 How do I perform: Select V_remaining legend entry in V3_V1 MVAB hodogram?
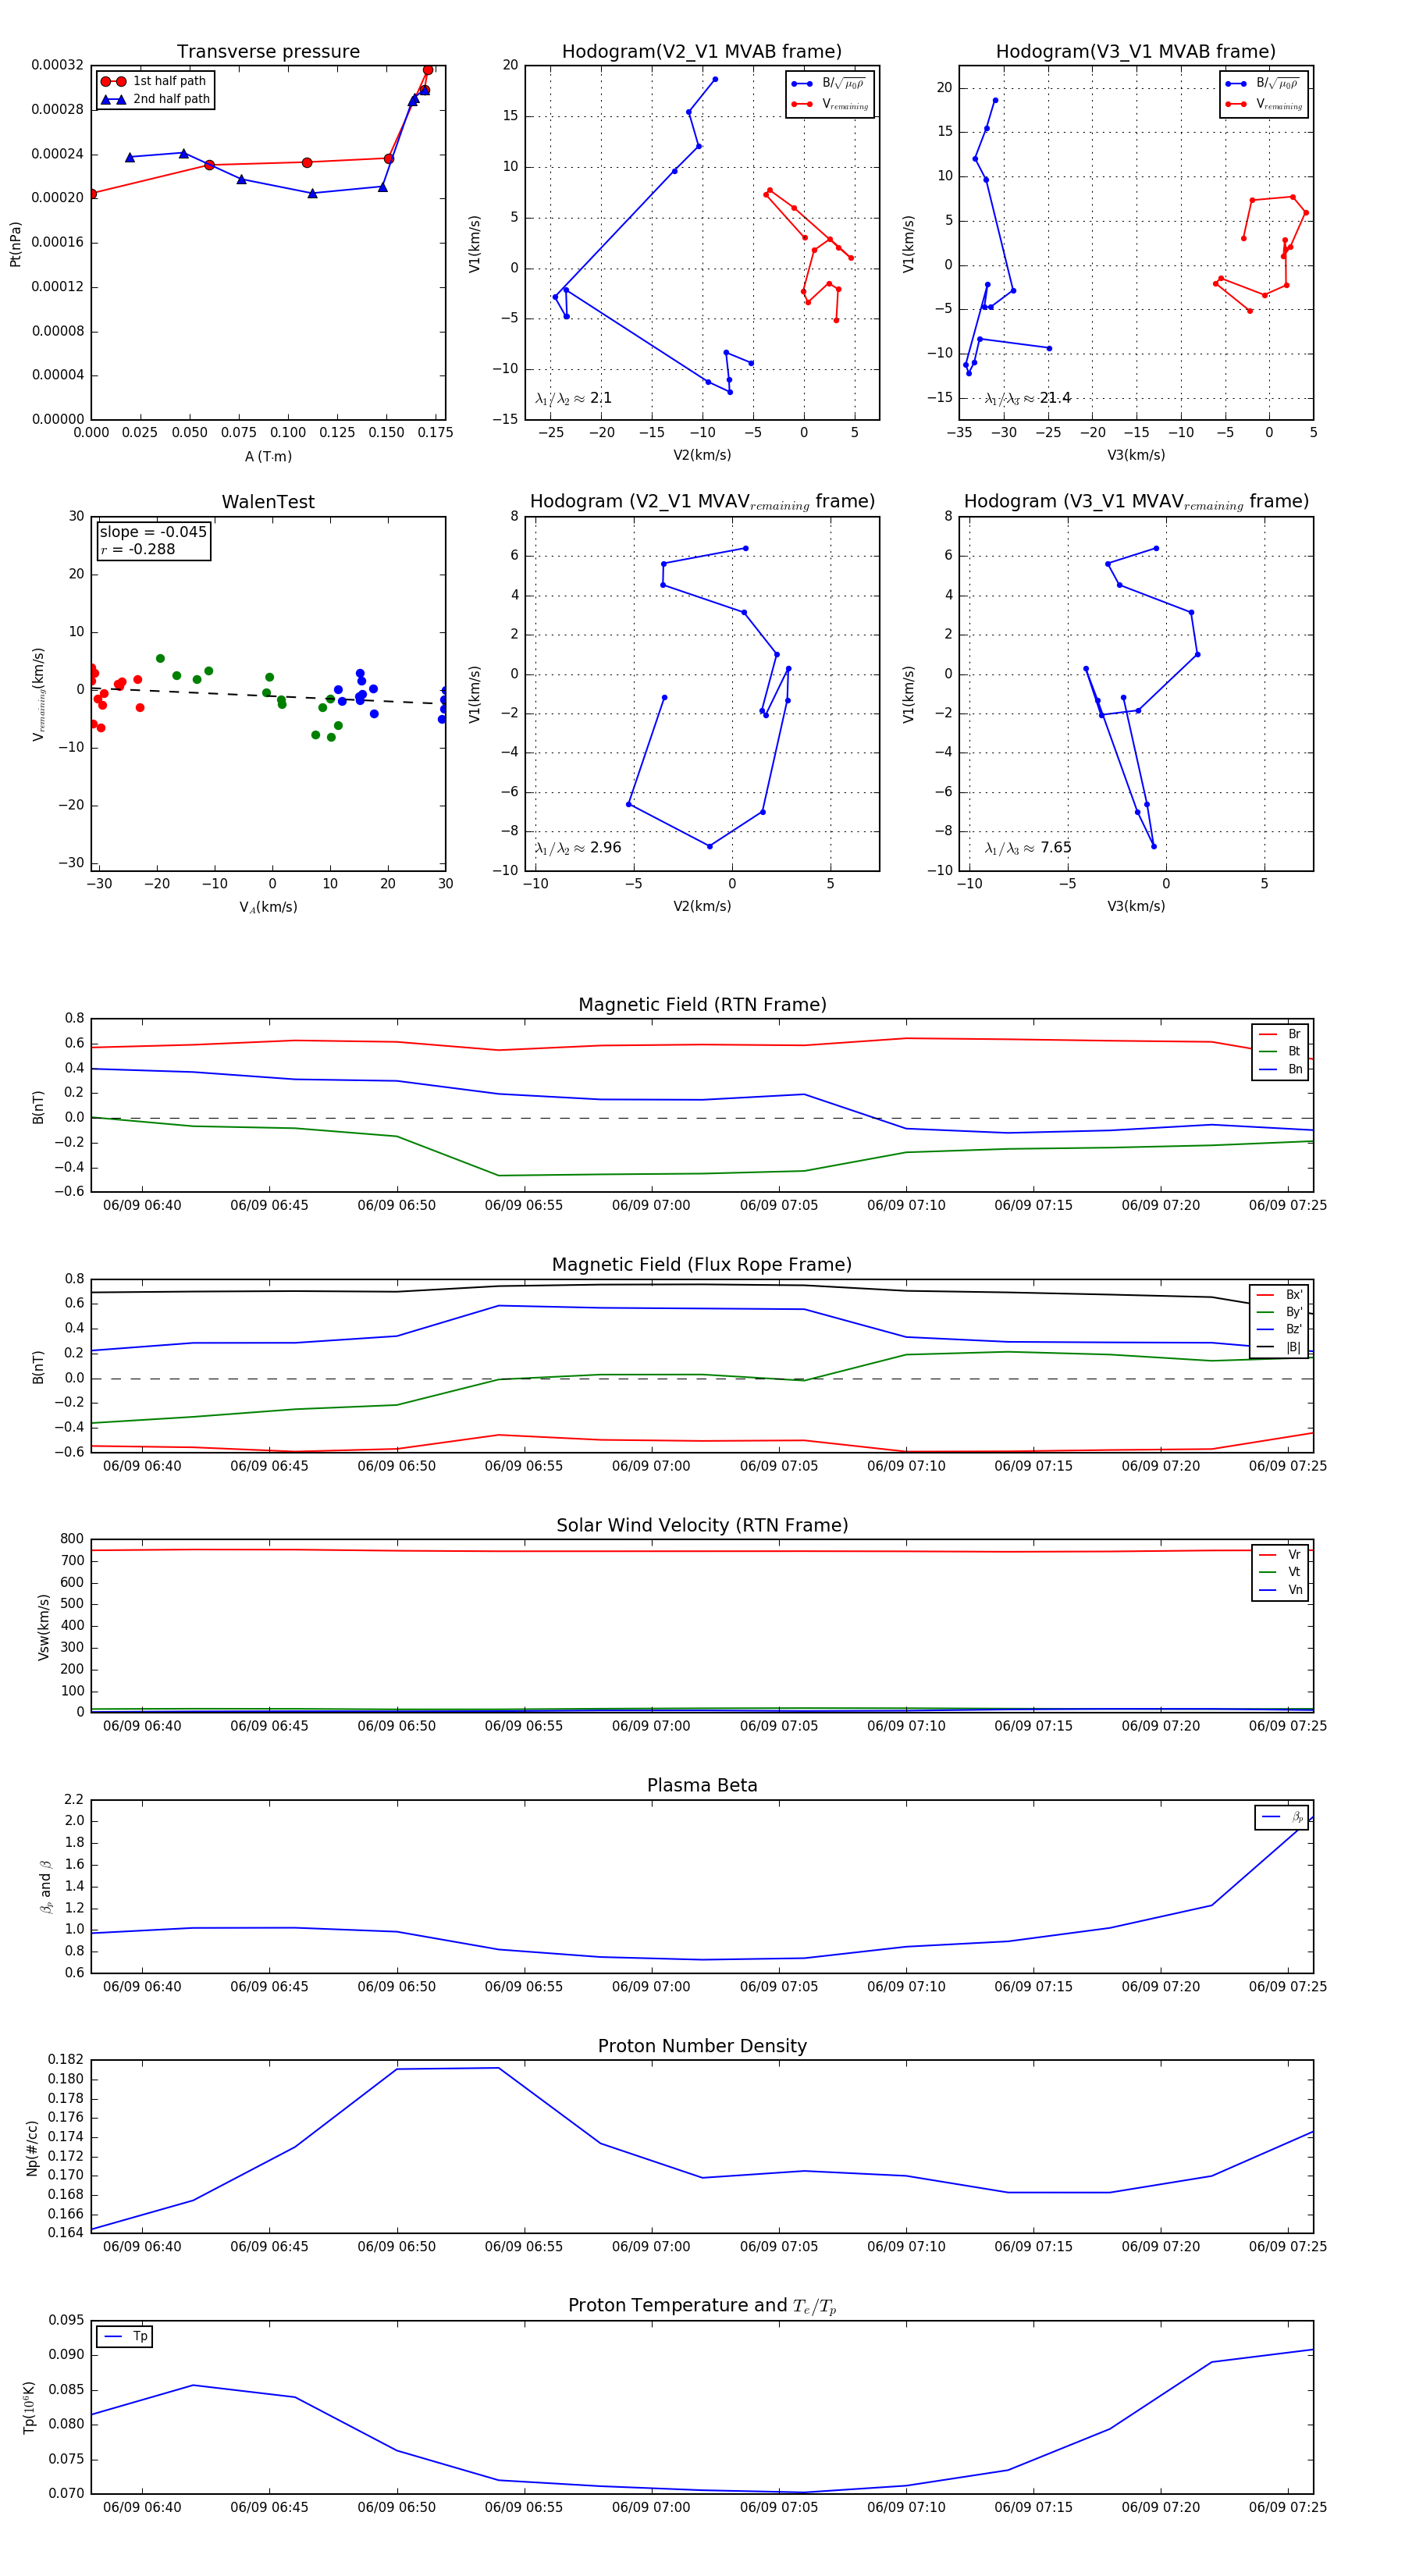coord(1263,104)
